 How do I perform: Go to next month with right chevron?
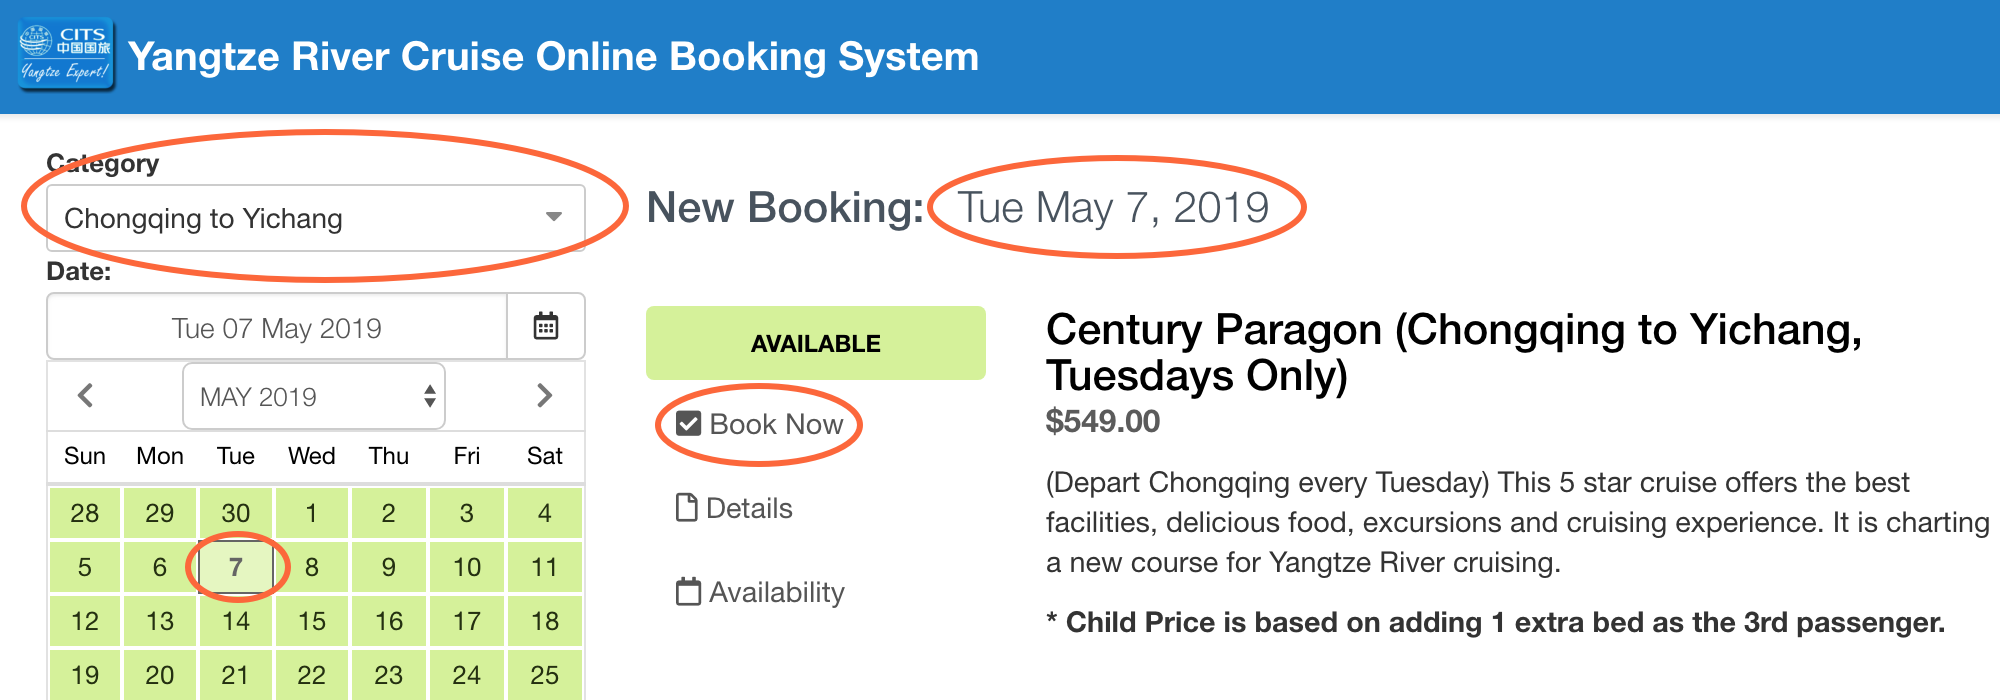pos(544,395)
